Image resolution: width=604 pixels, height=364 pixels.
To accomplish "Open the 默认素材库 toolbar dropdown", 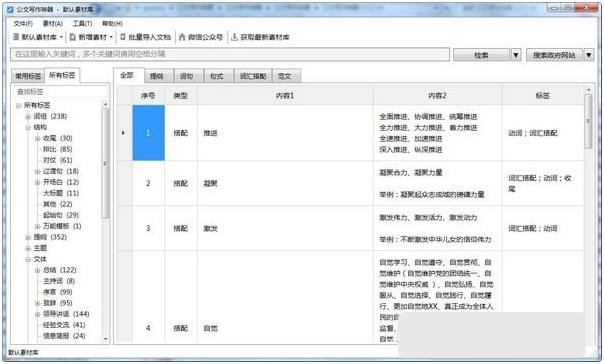I will pyautogui.click(x=38, y=37).
